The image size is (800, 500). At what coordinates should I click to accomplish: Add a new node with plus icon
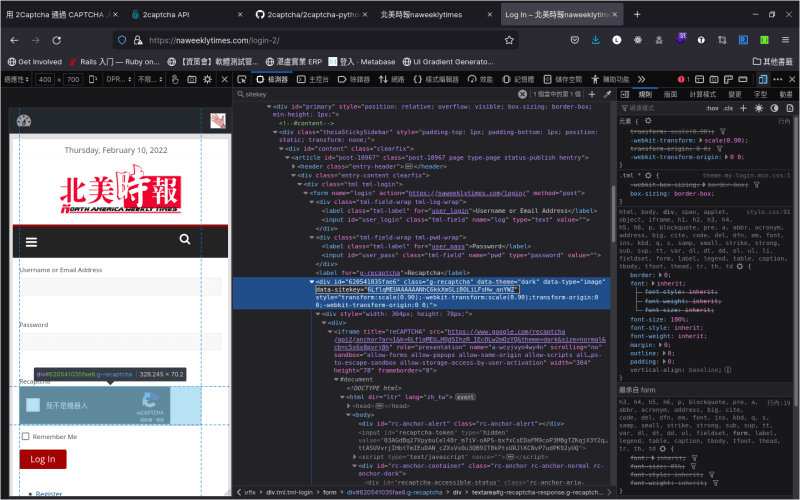click(592, 94)
